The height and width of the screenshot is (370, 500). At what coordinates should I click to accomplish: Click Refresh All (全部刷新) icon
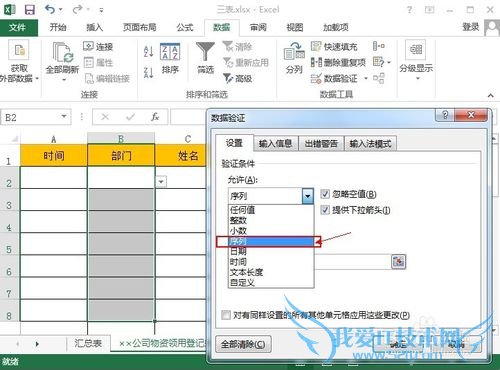pyautogui.click(x=62, y=53)
